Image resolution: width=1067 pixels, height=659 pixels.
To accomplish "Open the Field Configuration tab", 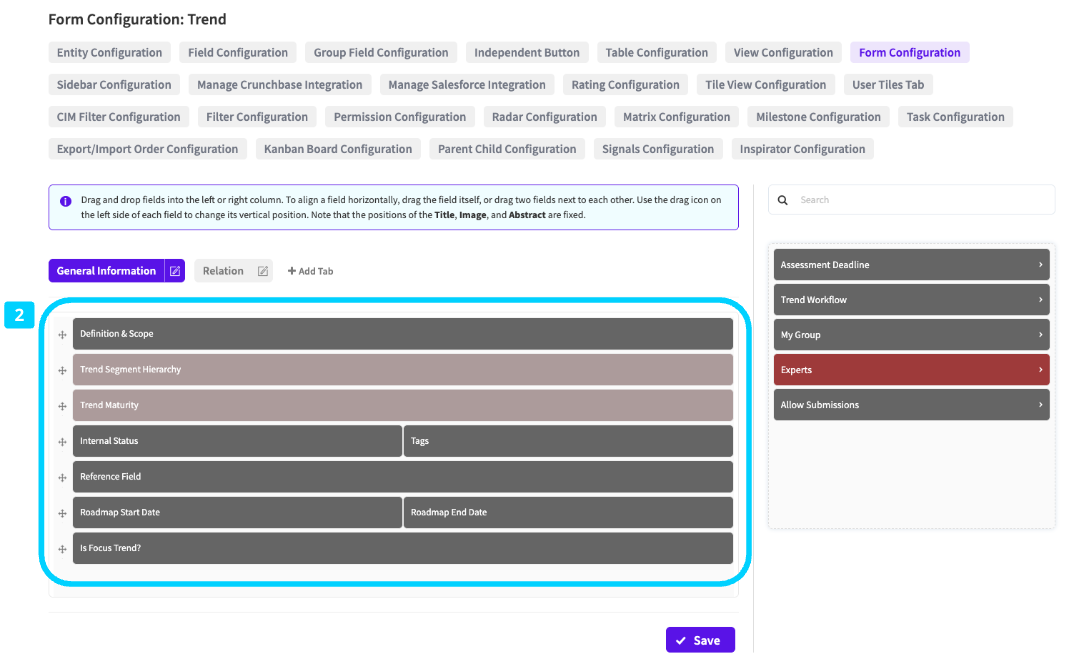I will pyautogui.click(x=238, y=53).
